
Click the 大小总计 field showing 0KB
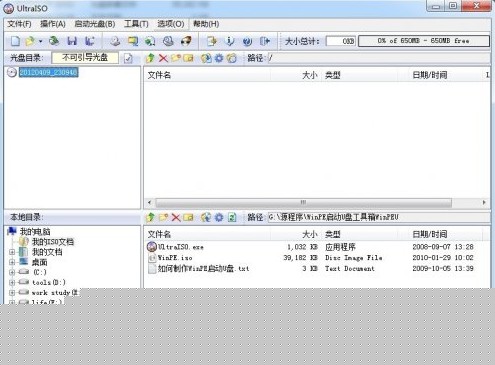[x=341, y=41]
